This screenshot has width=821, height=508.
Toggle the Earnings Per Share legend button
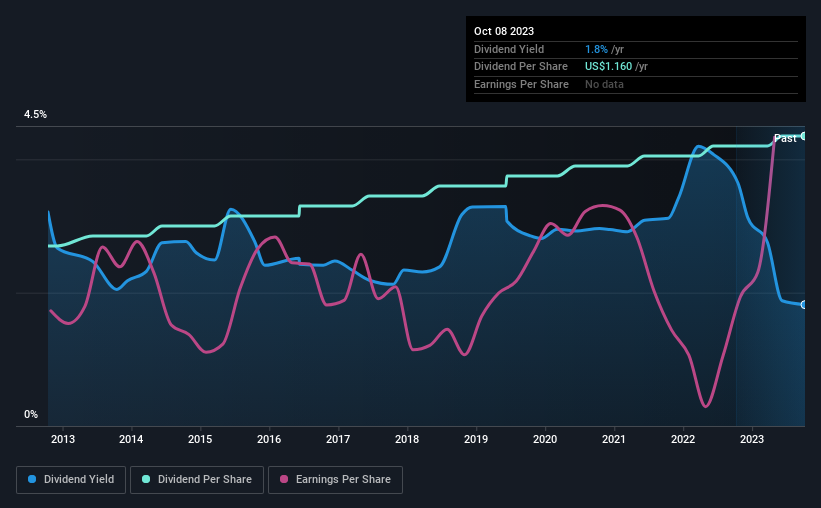[335, 480]
